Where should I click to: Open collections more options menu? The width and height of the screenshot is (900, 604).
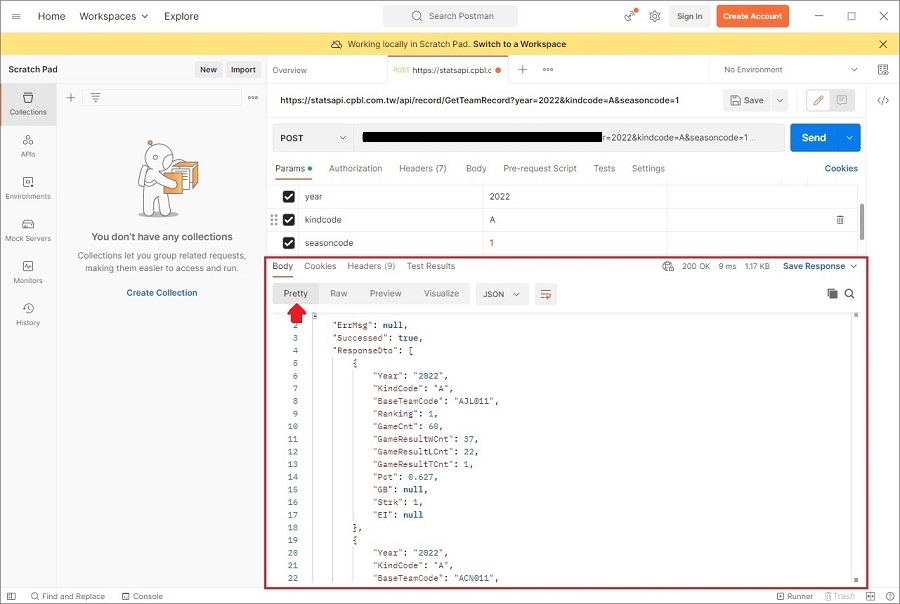[253, 98]
